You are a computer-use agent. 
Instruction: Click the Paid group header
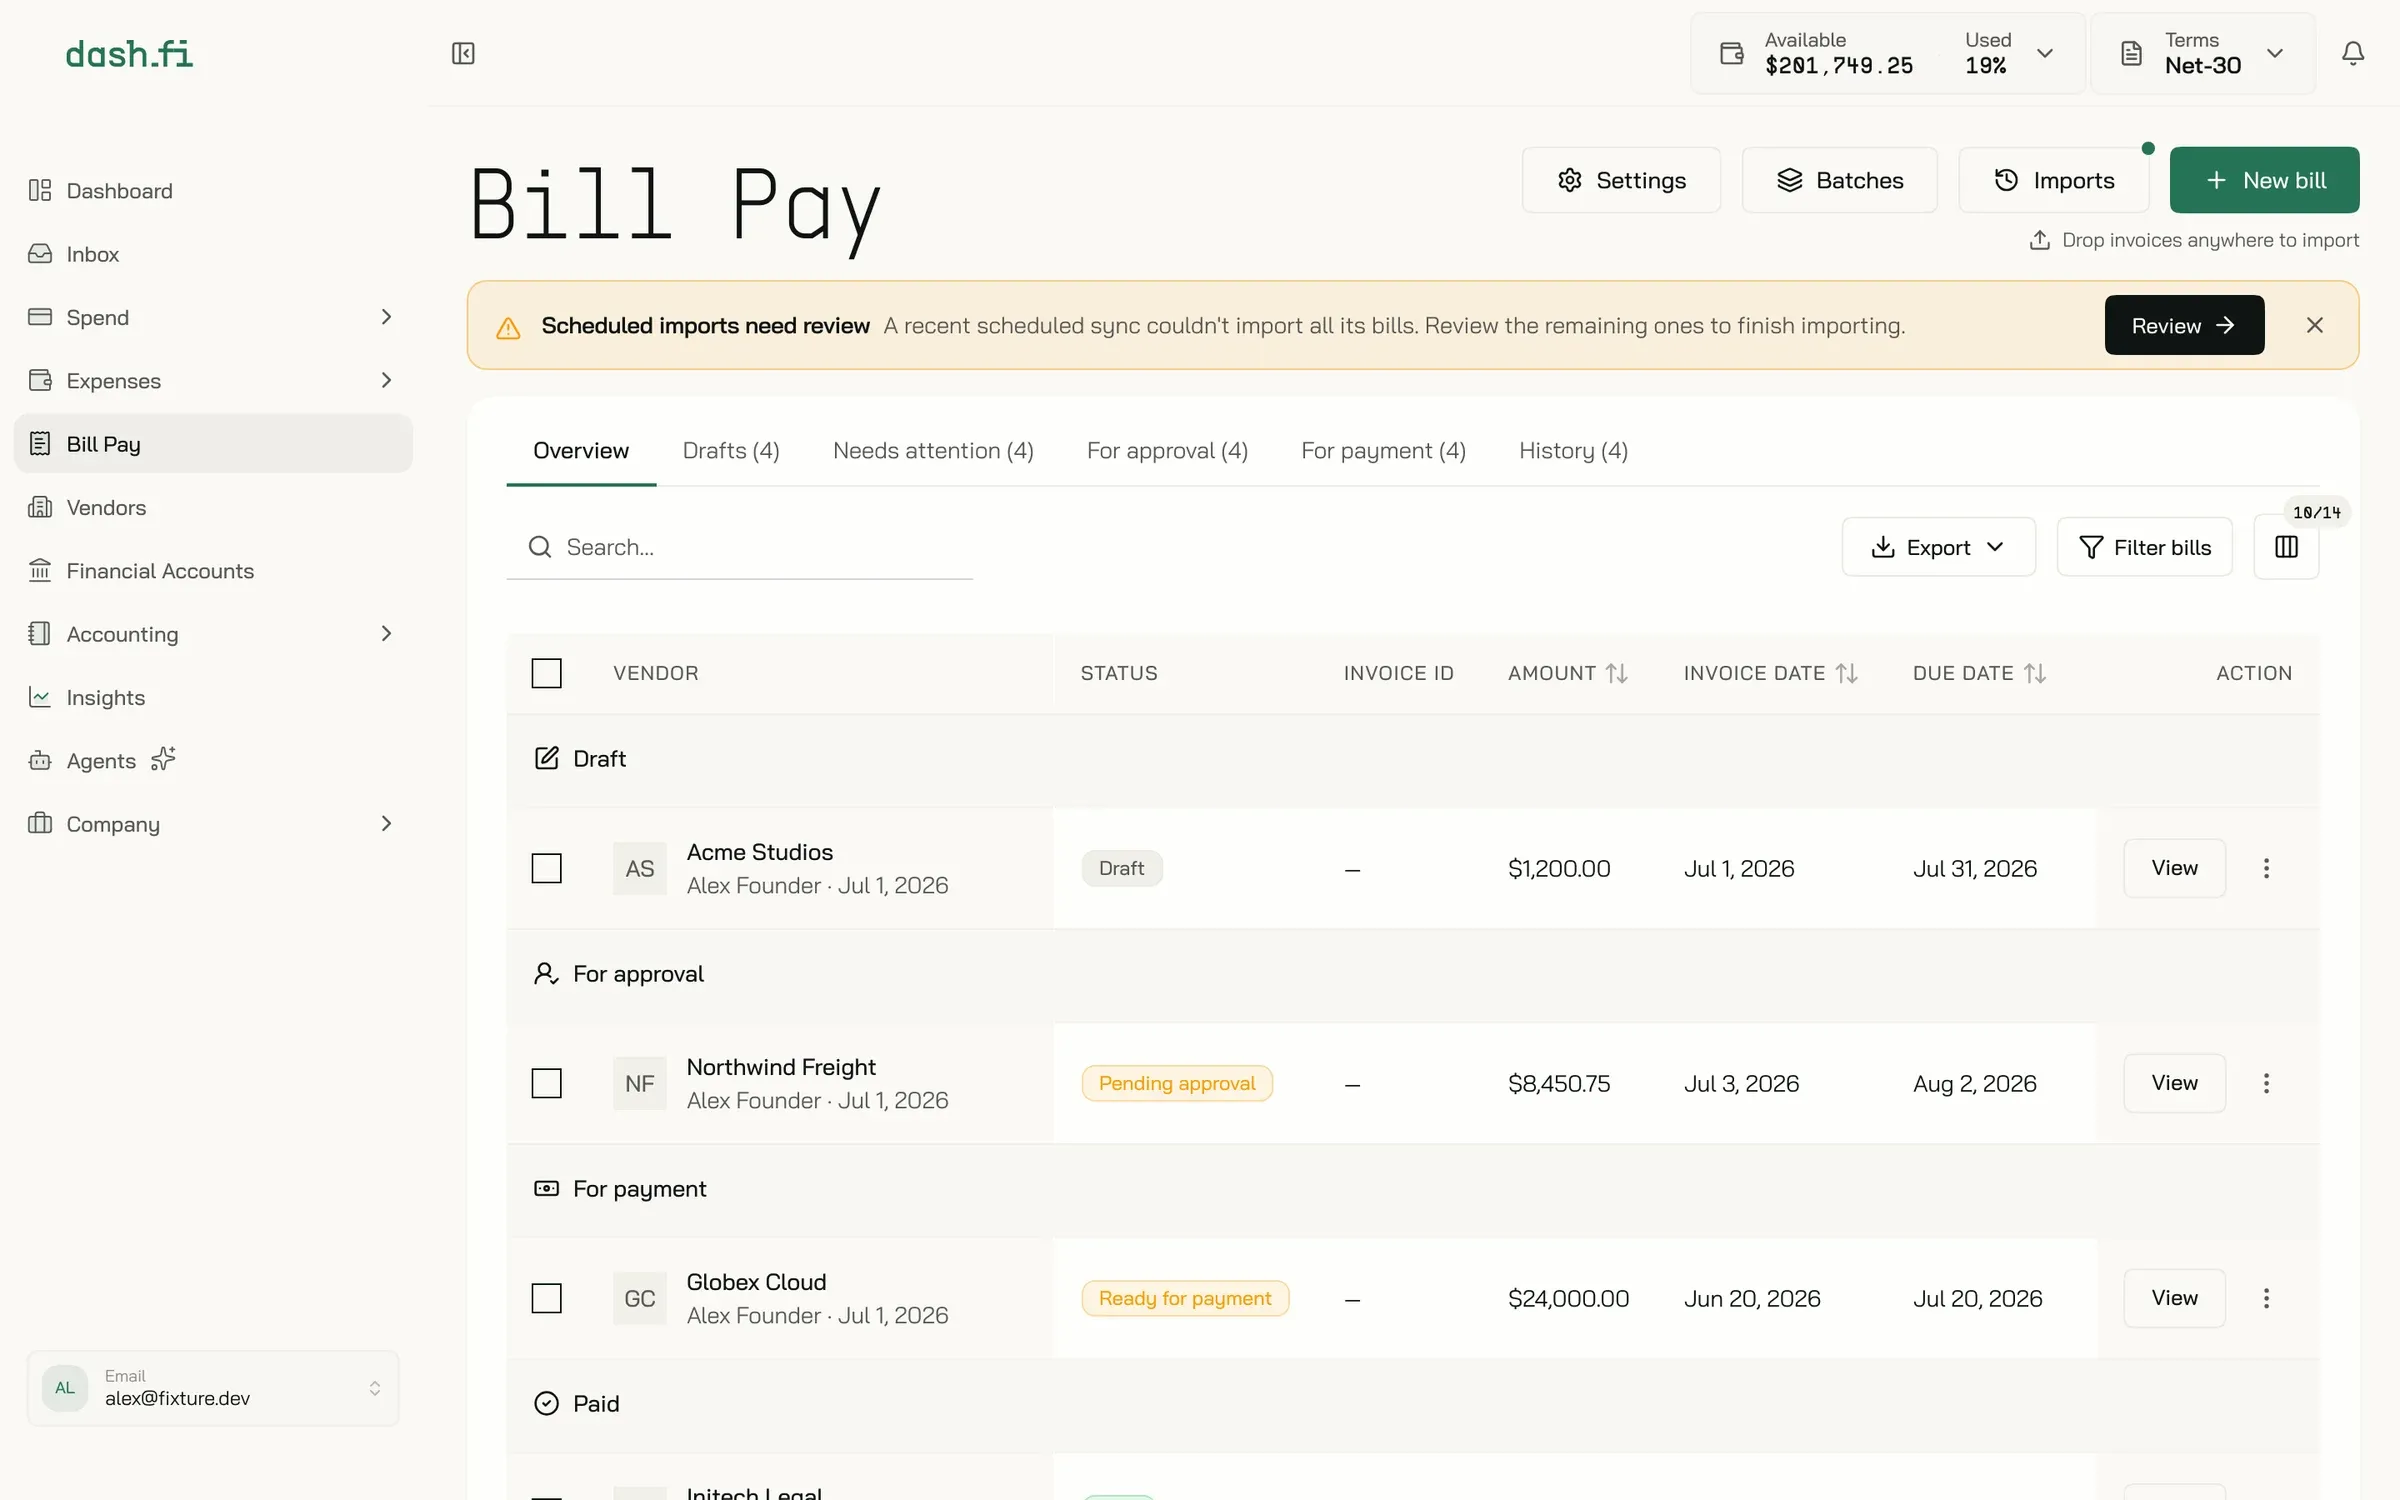pos(1413,1404)
